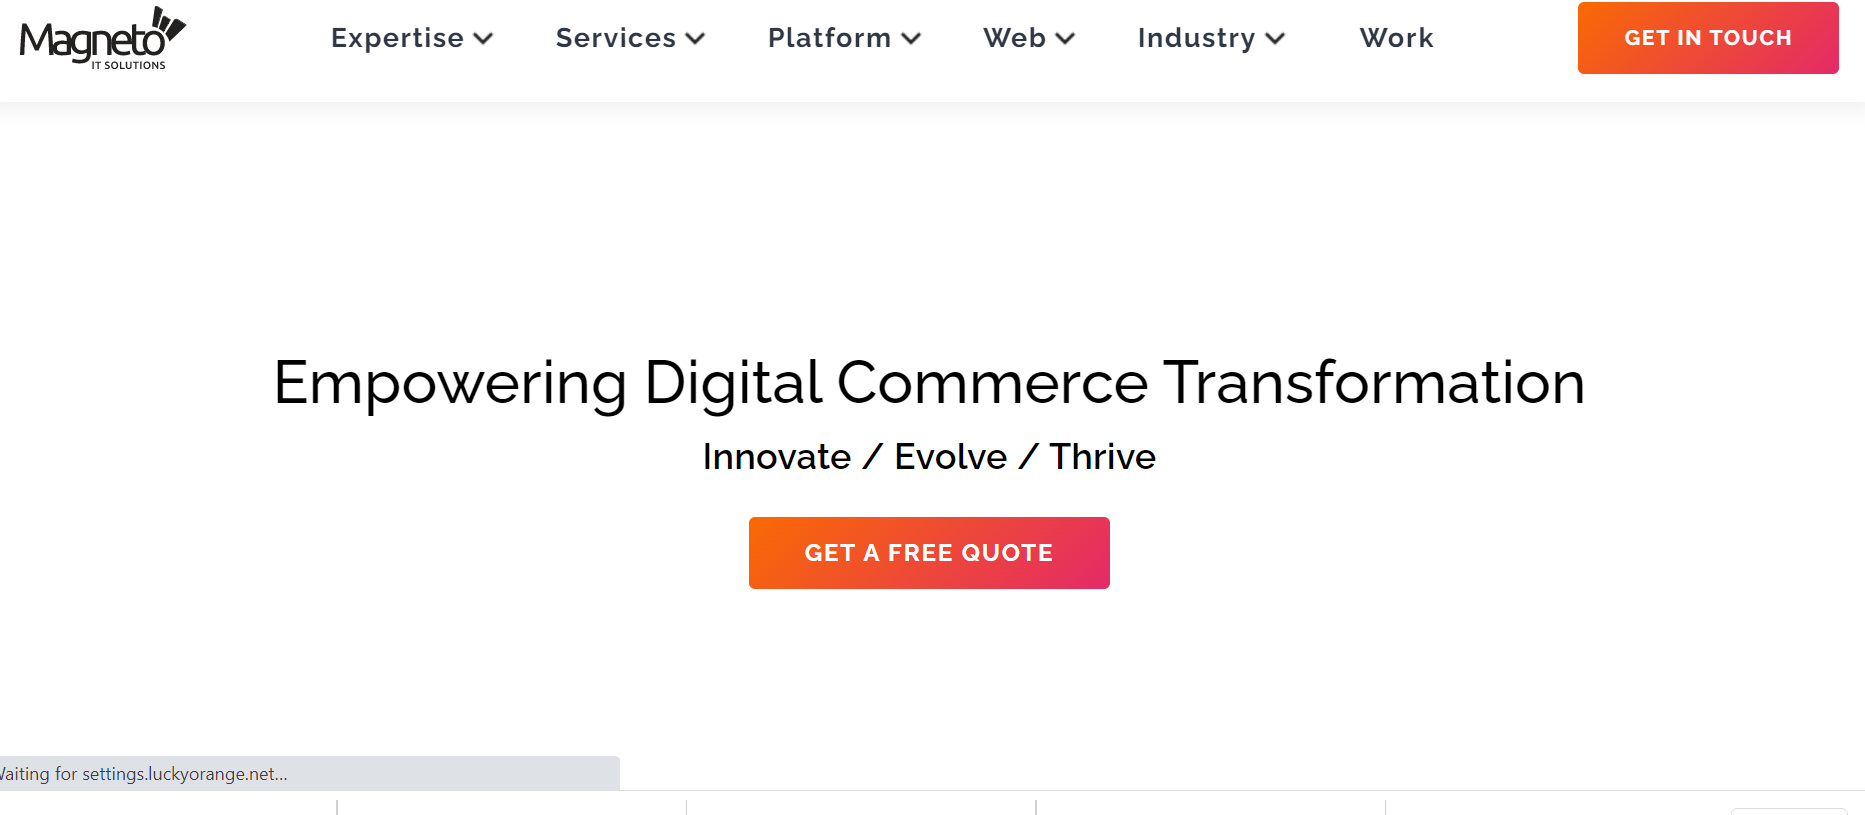Image resolution: width=1865 pixels, height=815 pixels.
Task: Click the Empowering Digital Commerce Transformation headline
Action: (929, 383)
